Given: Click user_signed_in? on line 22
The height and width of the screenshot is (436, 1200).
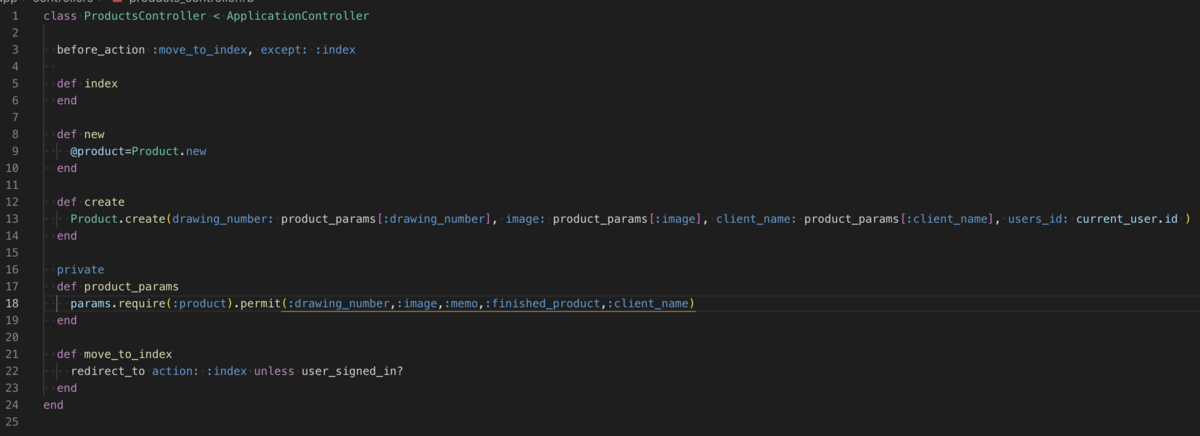Looking at the screenshot, I should tap(352, 371).
